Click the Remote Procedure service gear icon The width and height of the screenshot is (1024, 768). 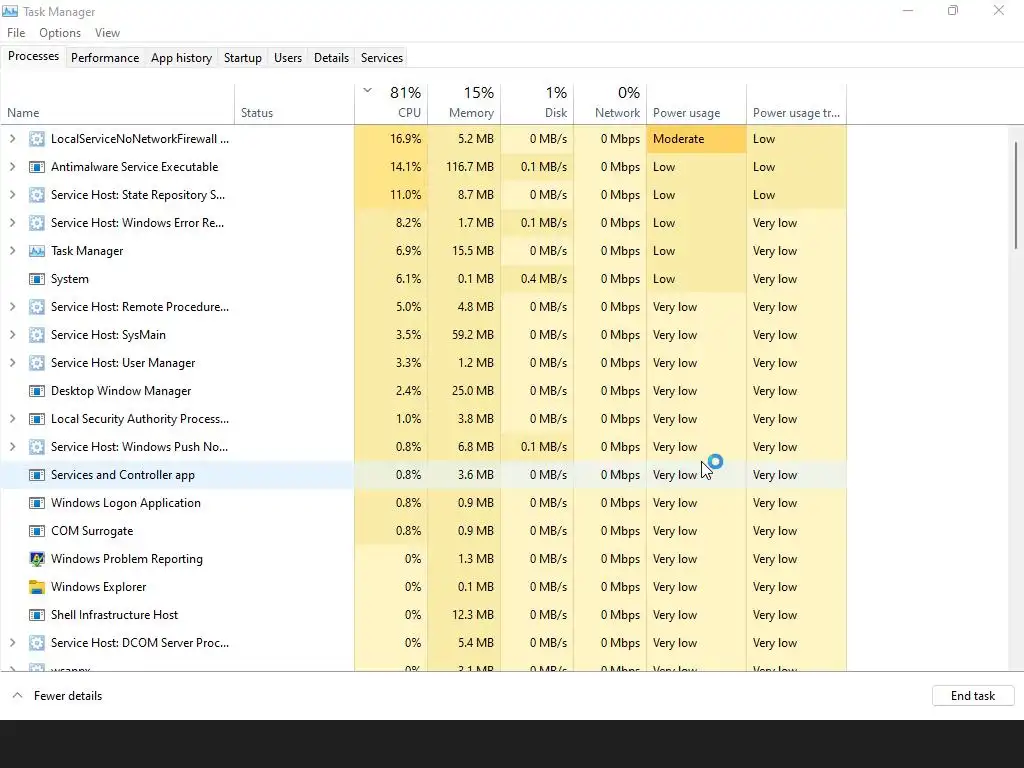tap(37, 307)
